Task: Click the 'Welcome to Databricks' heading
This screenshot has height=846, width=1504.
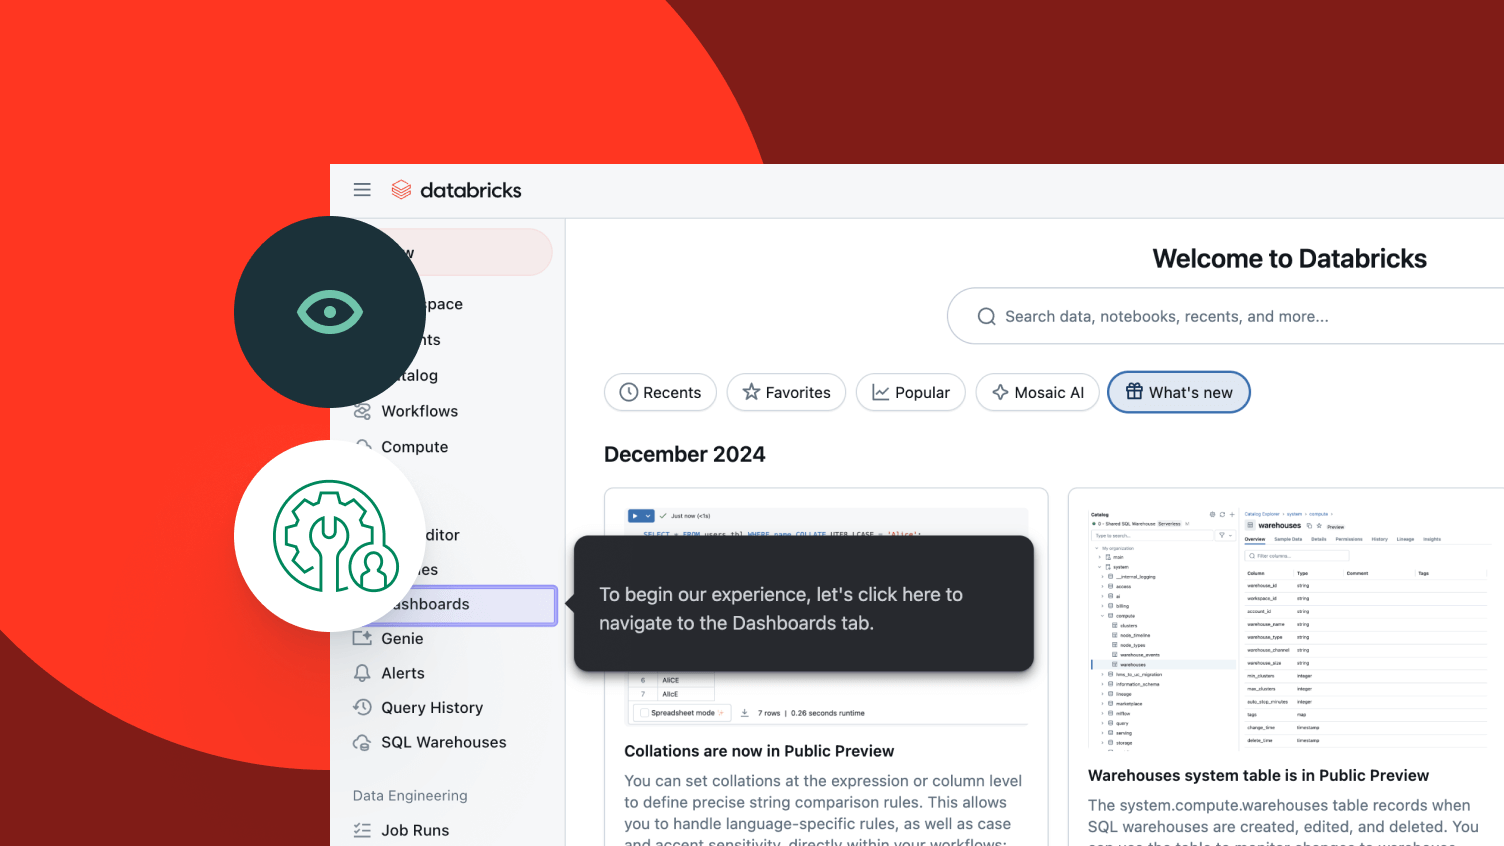Action: pos(1289,259)
